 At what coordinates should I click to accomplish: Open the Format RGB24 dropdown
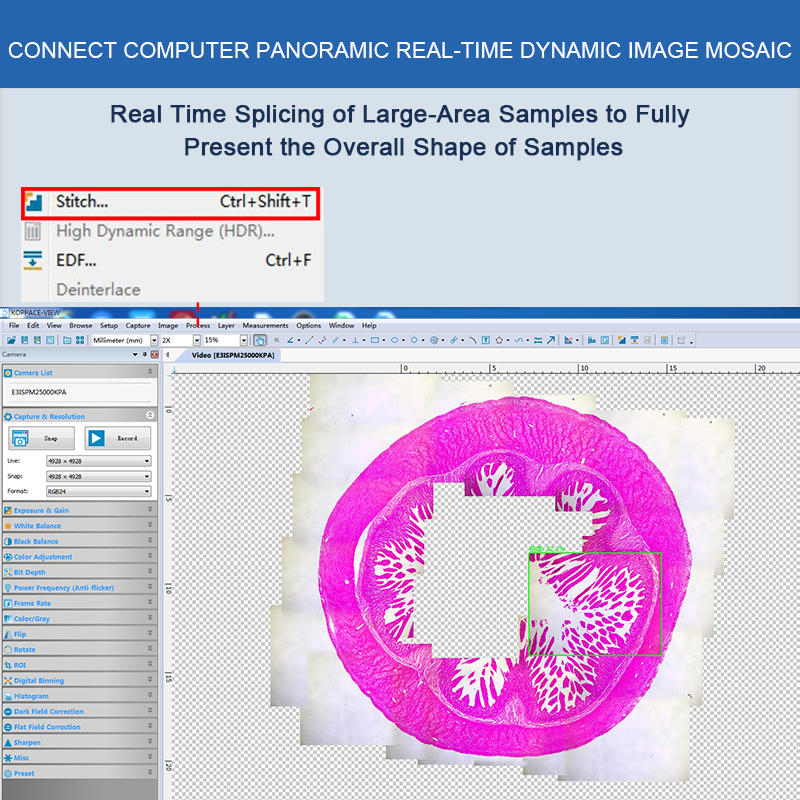[x=98, y=491]
